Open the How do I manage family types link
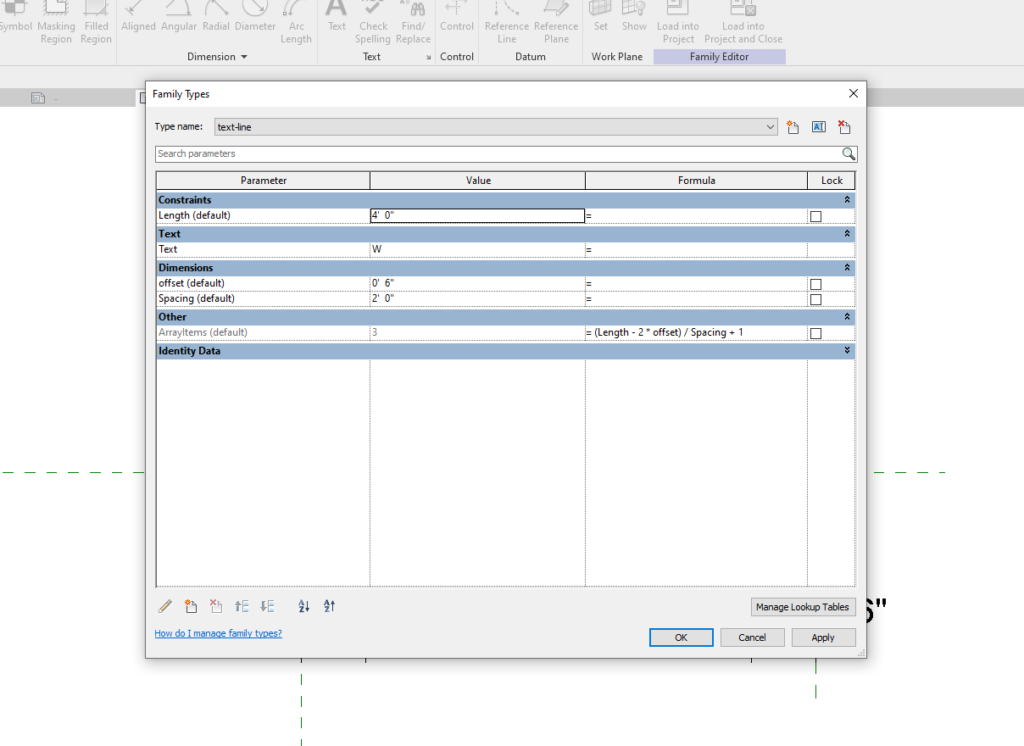Viewport: 1024px width, 746px height. click(218, 634)
